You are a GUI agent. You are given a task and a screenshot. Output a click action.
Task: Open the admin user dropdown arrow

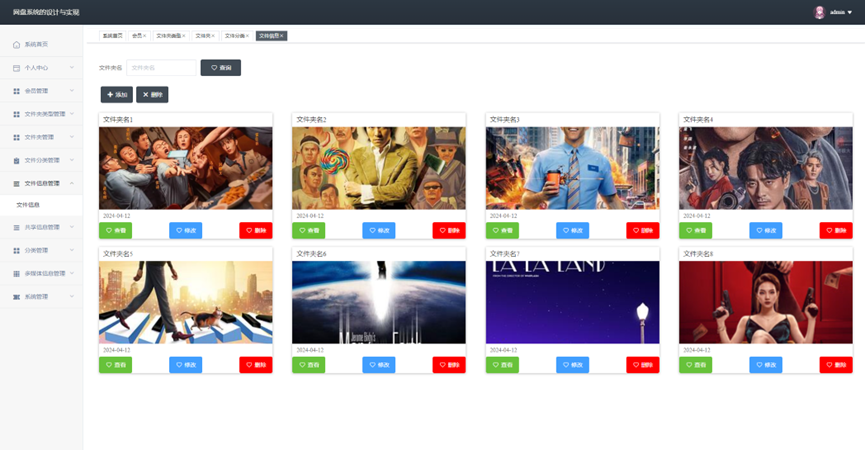[850, 12]
